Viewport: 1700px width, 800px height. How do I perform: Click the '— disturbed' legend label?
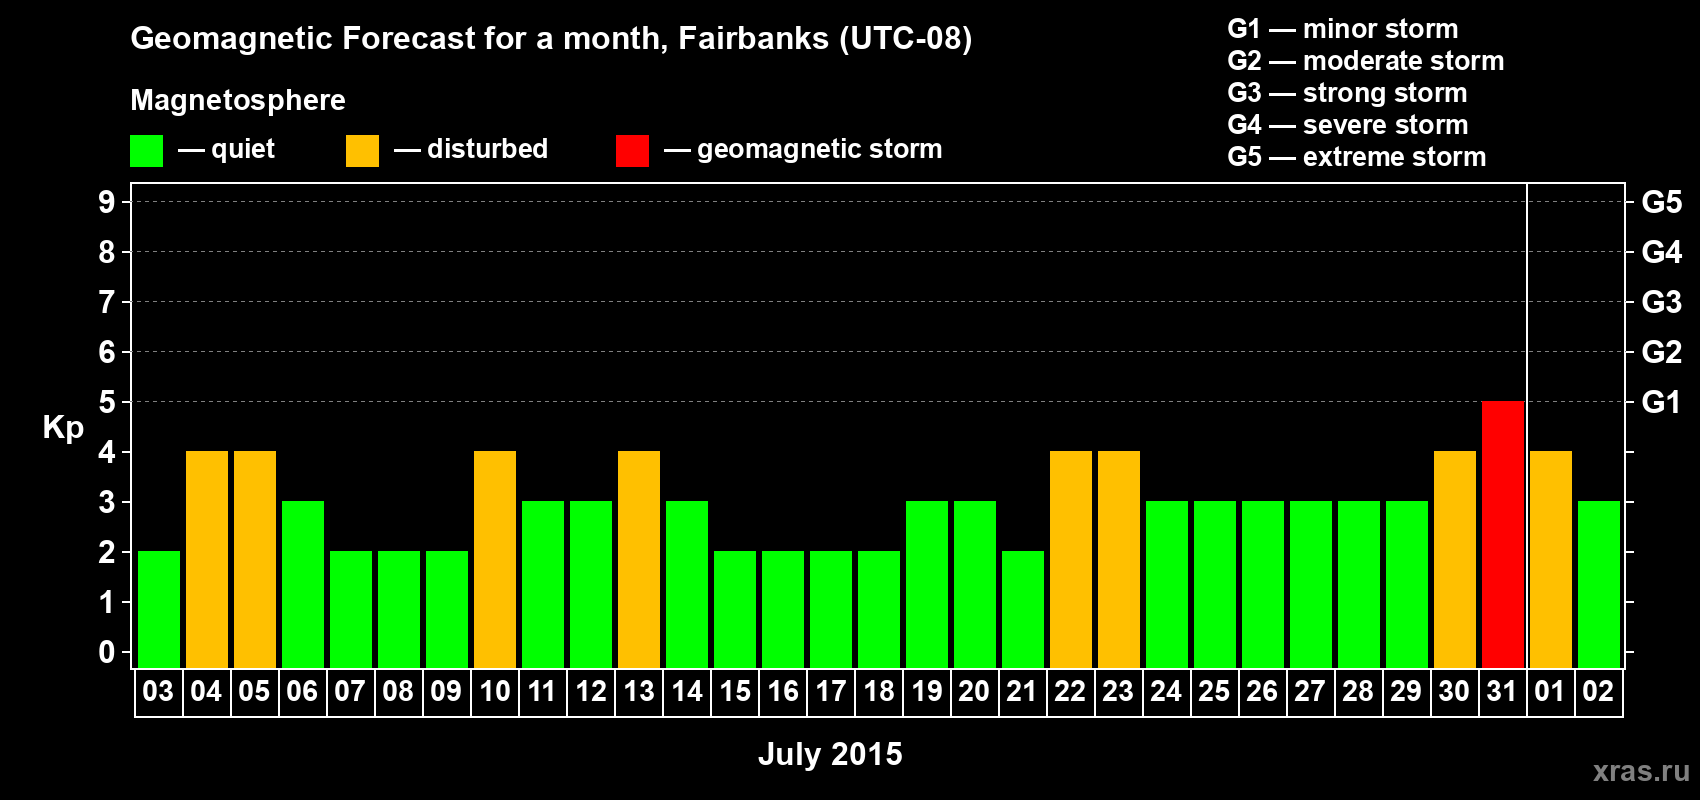471,149
